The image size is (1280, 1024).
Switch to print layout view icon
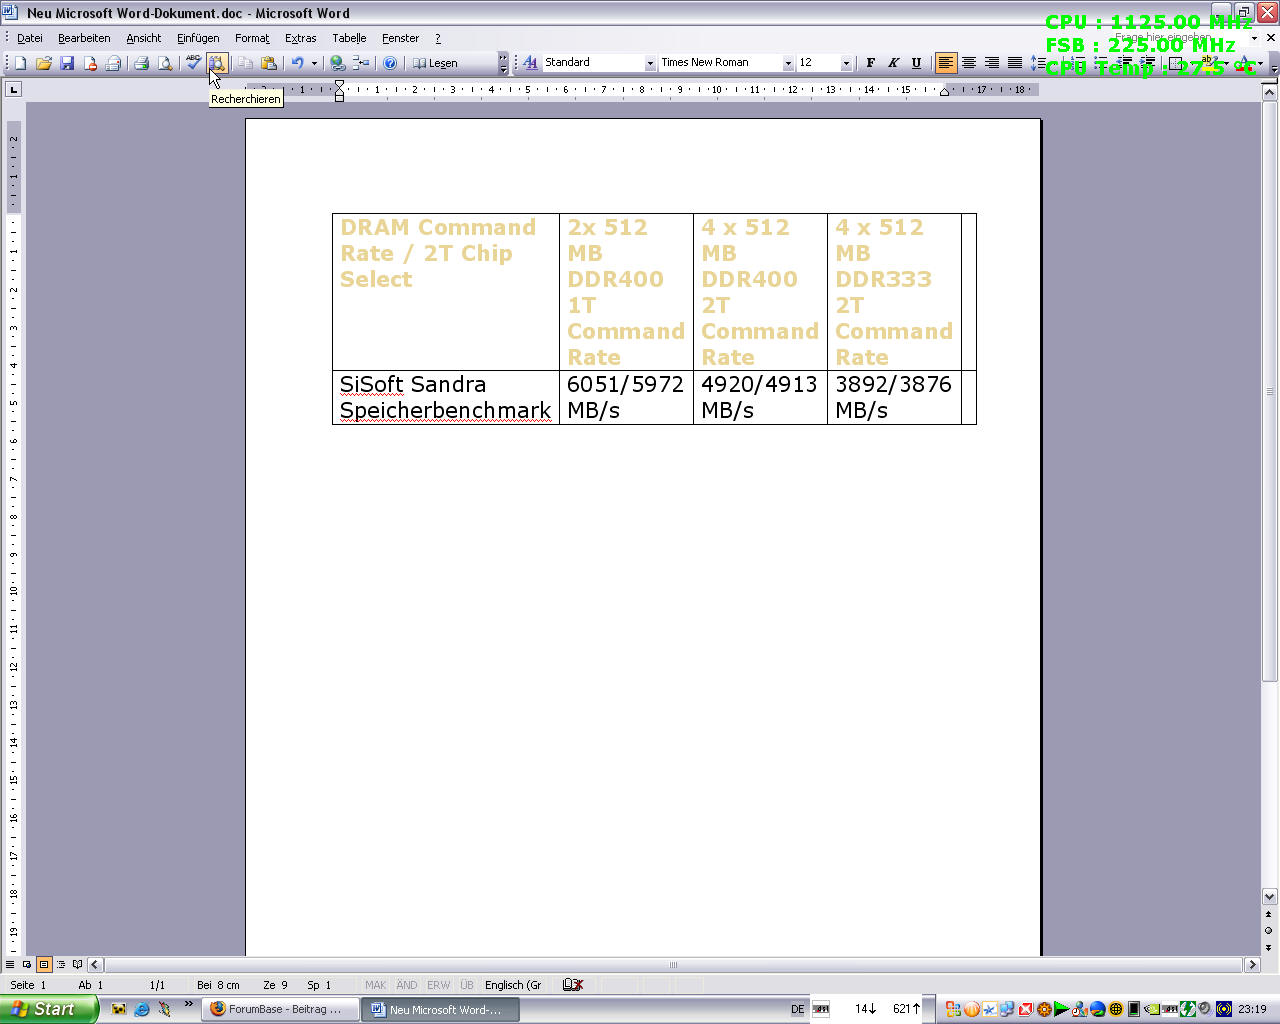pyautogui.click(x=44, y=965)
